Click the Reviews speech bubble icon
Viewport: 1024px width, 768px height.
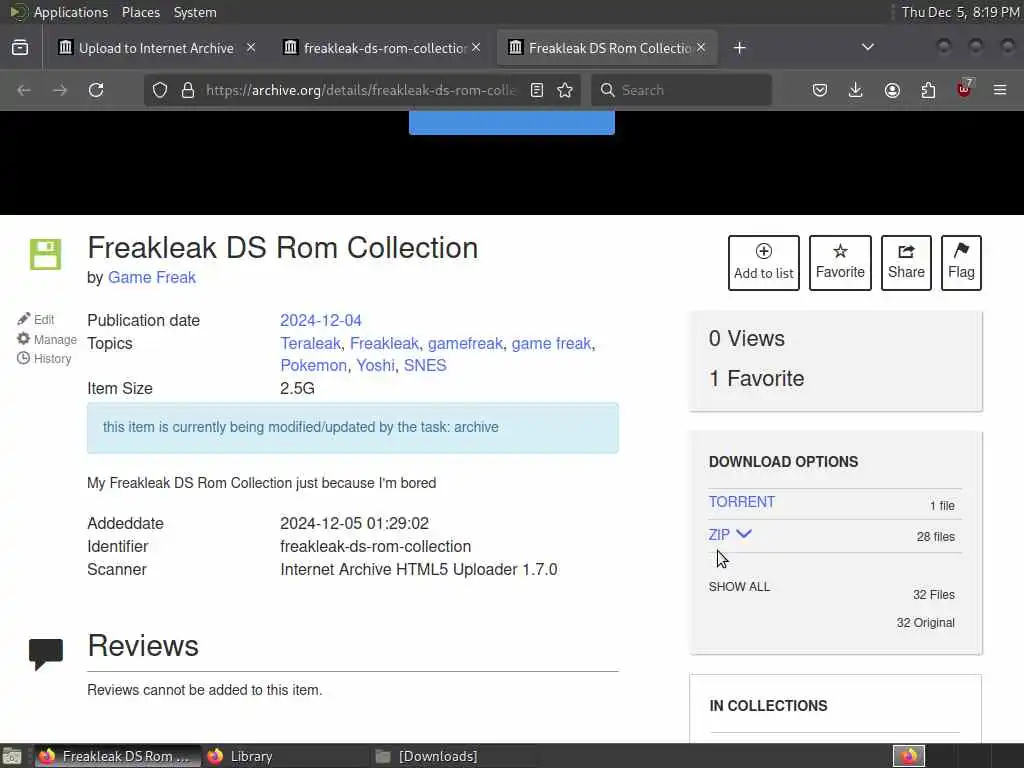coord(46,654)
